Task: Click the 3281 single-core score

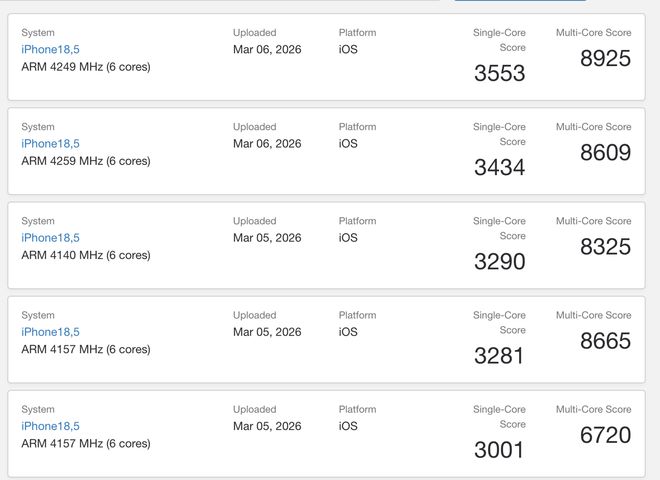Action: (499, 356)
